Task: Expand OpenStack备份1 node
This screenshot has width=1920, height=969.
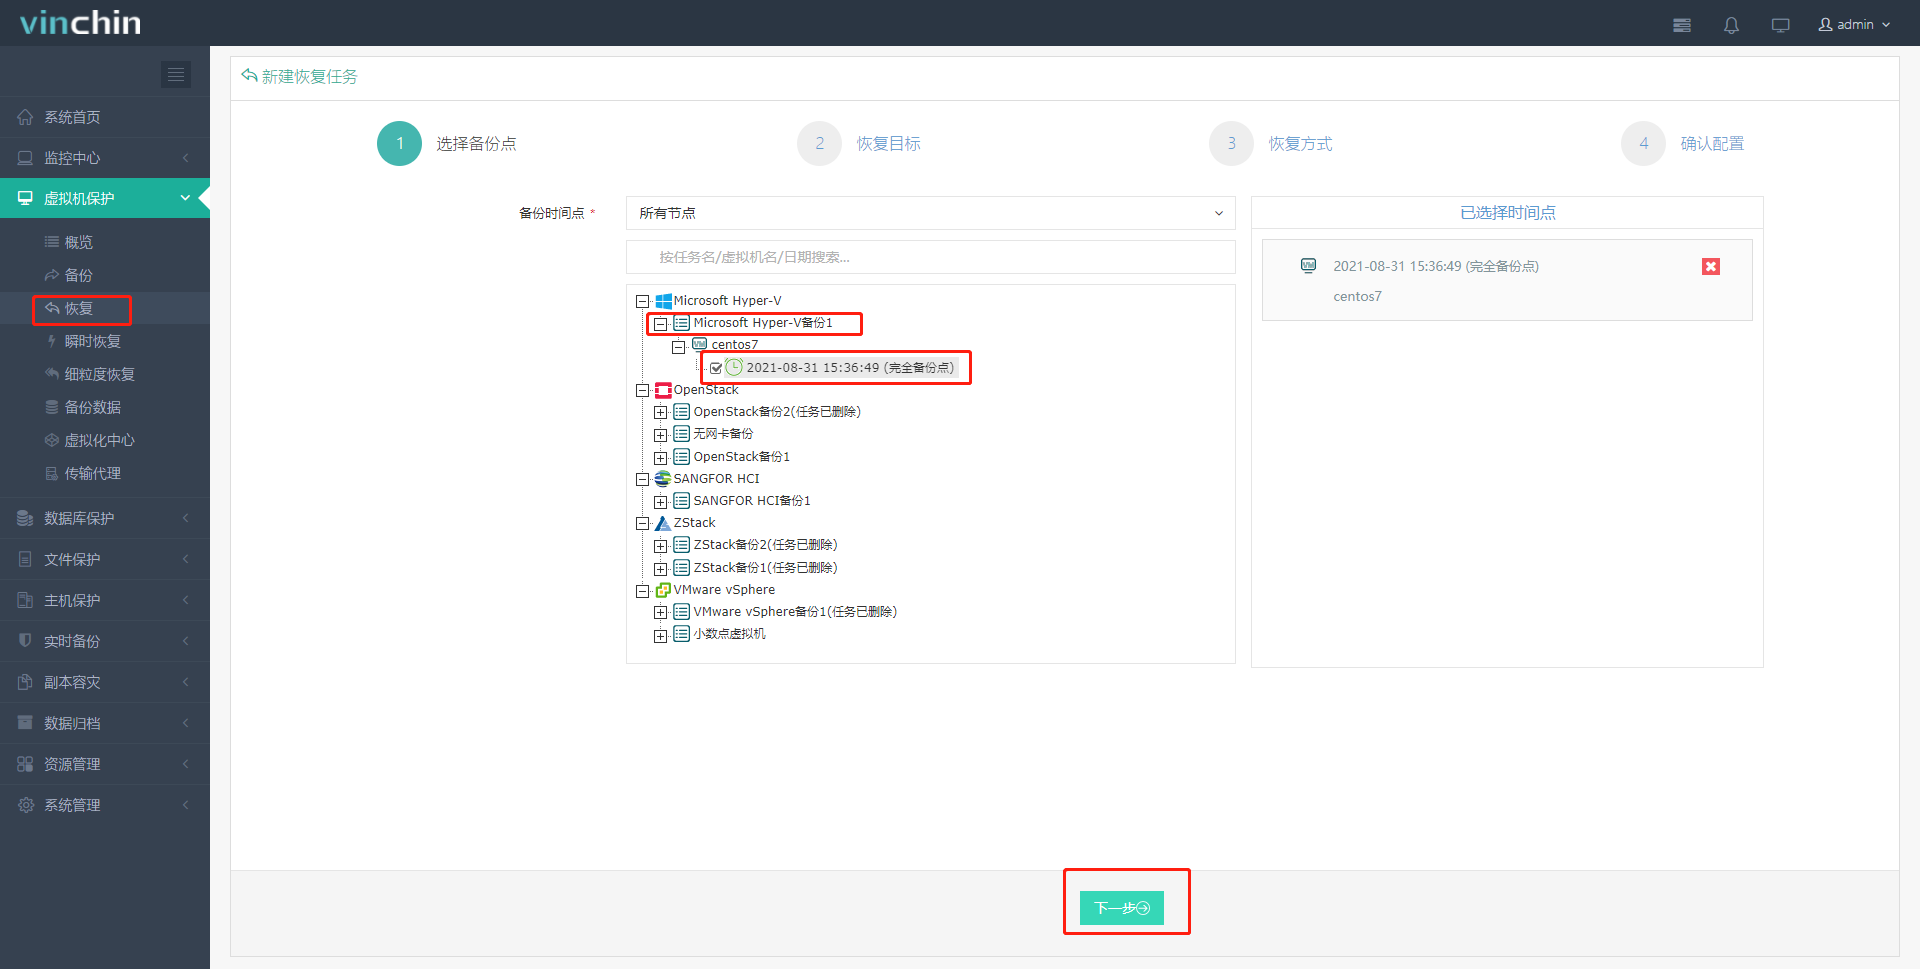Action: [x=661, y=457]
